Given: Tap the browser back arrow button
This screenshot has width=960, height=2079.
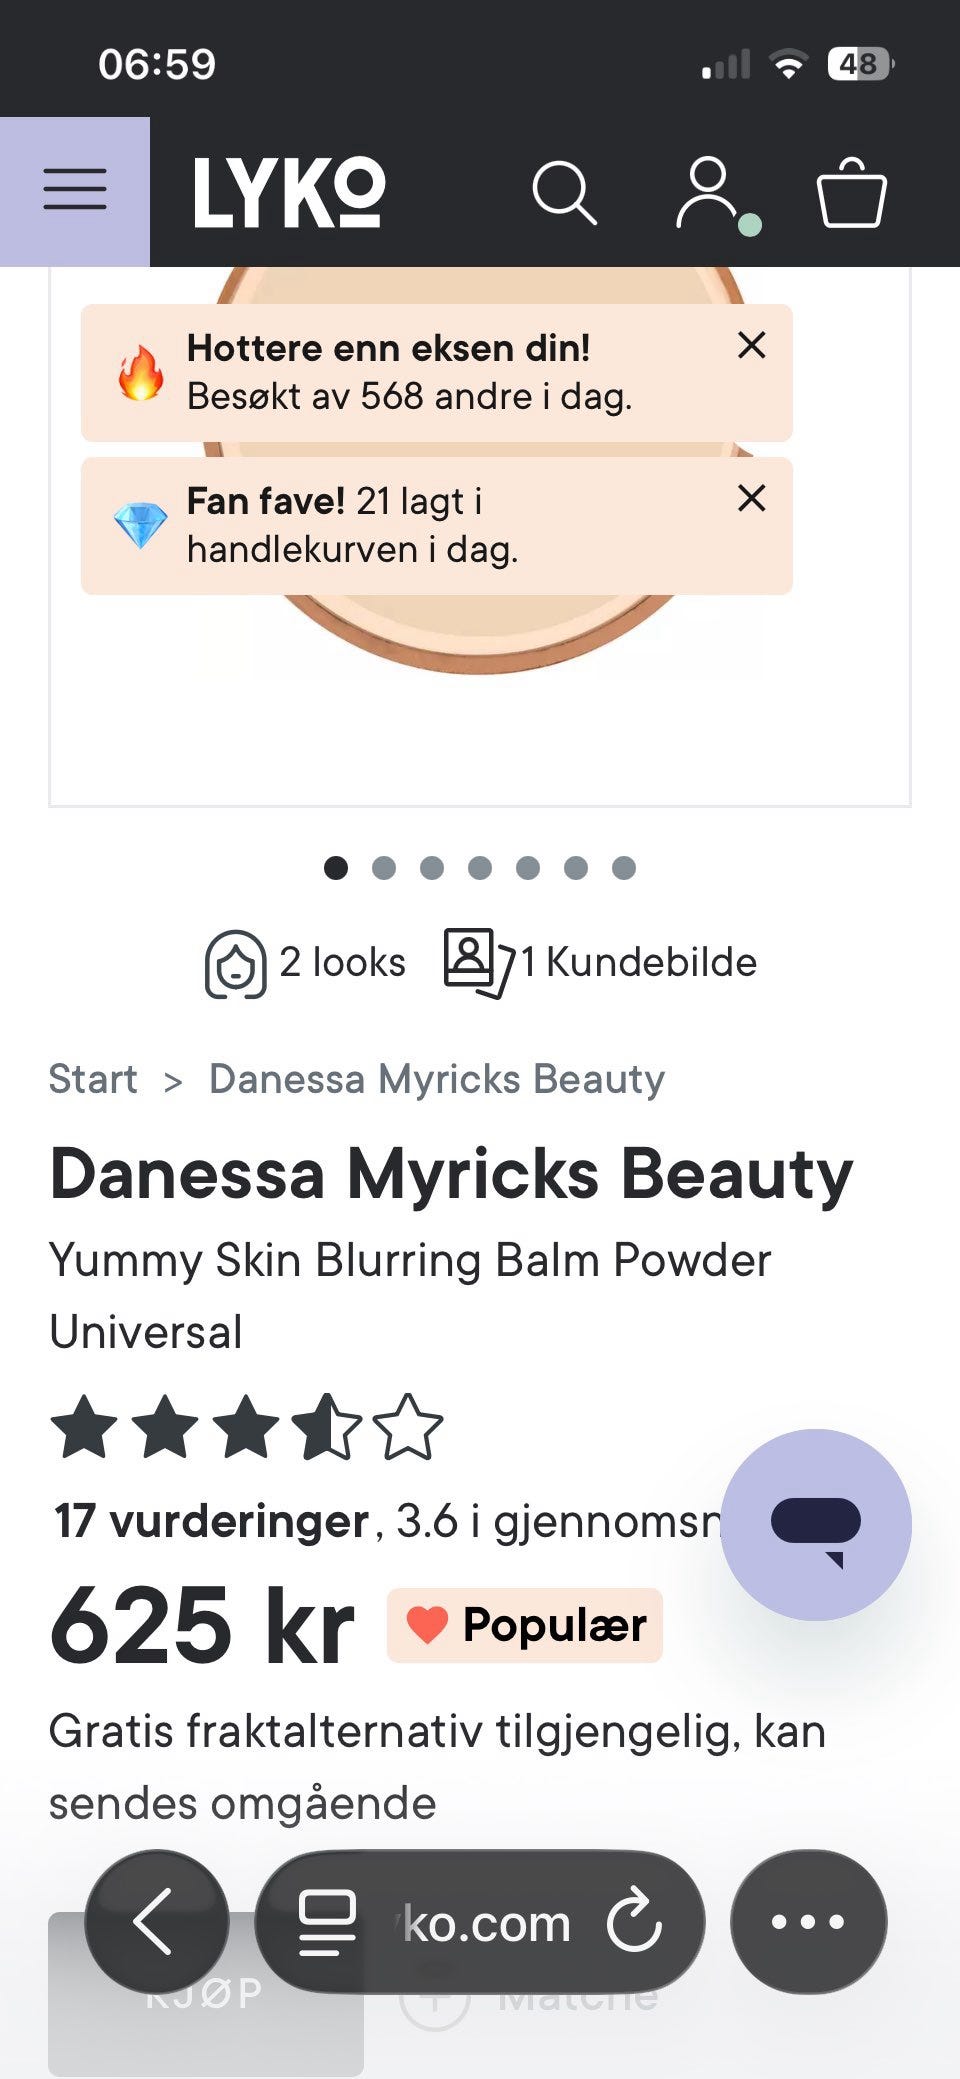Looking at the screenshot, I should tap(156, 1921).
